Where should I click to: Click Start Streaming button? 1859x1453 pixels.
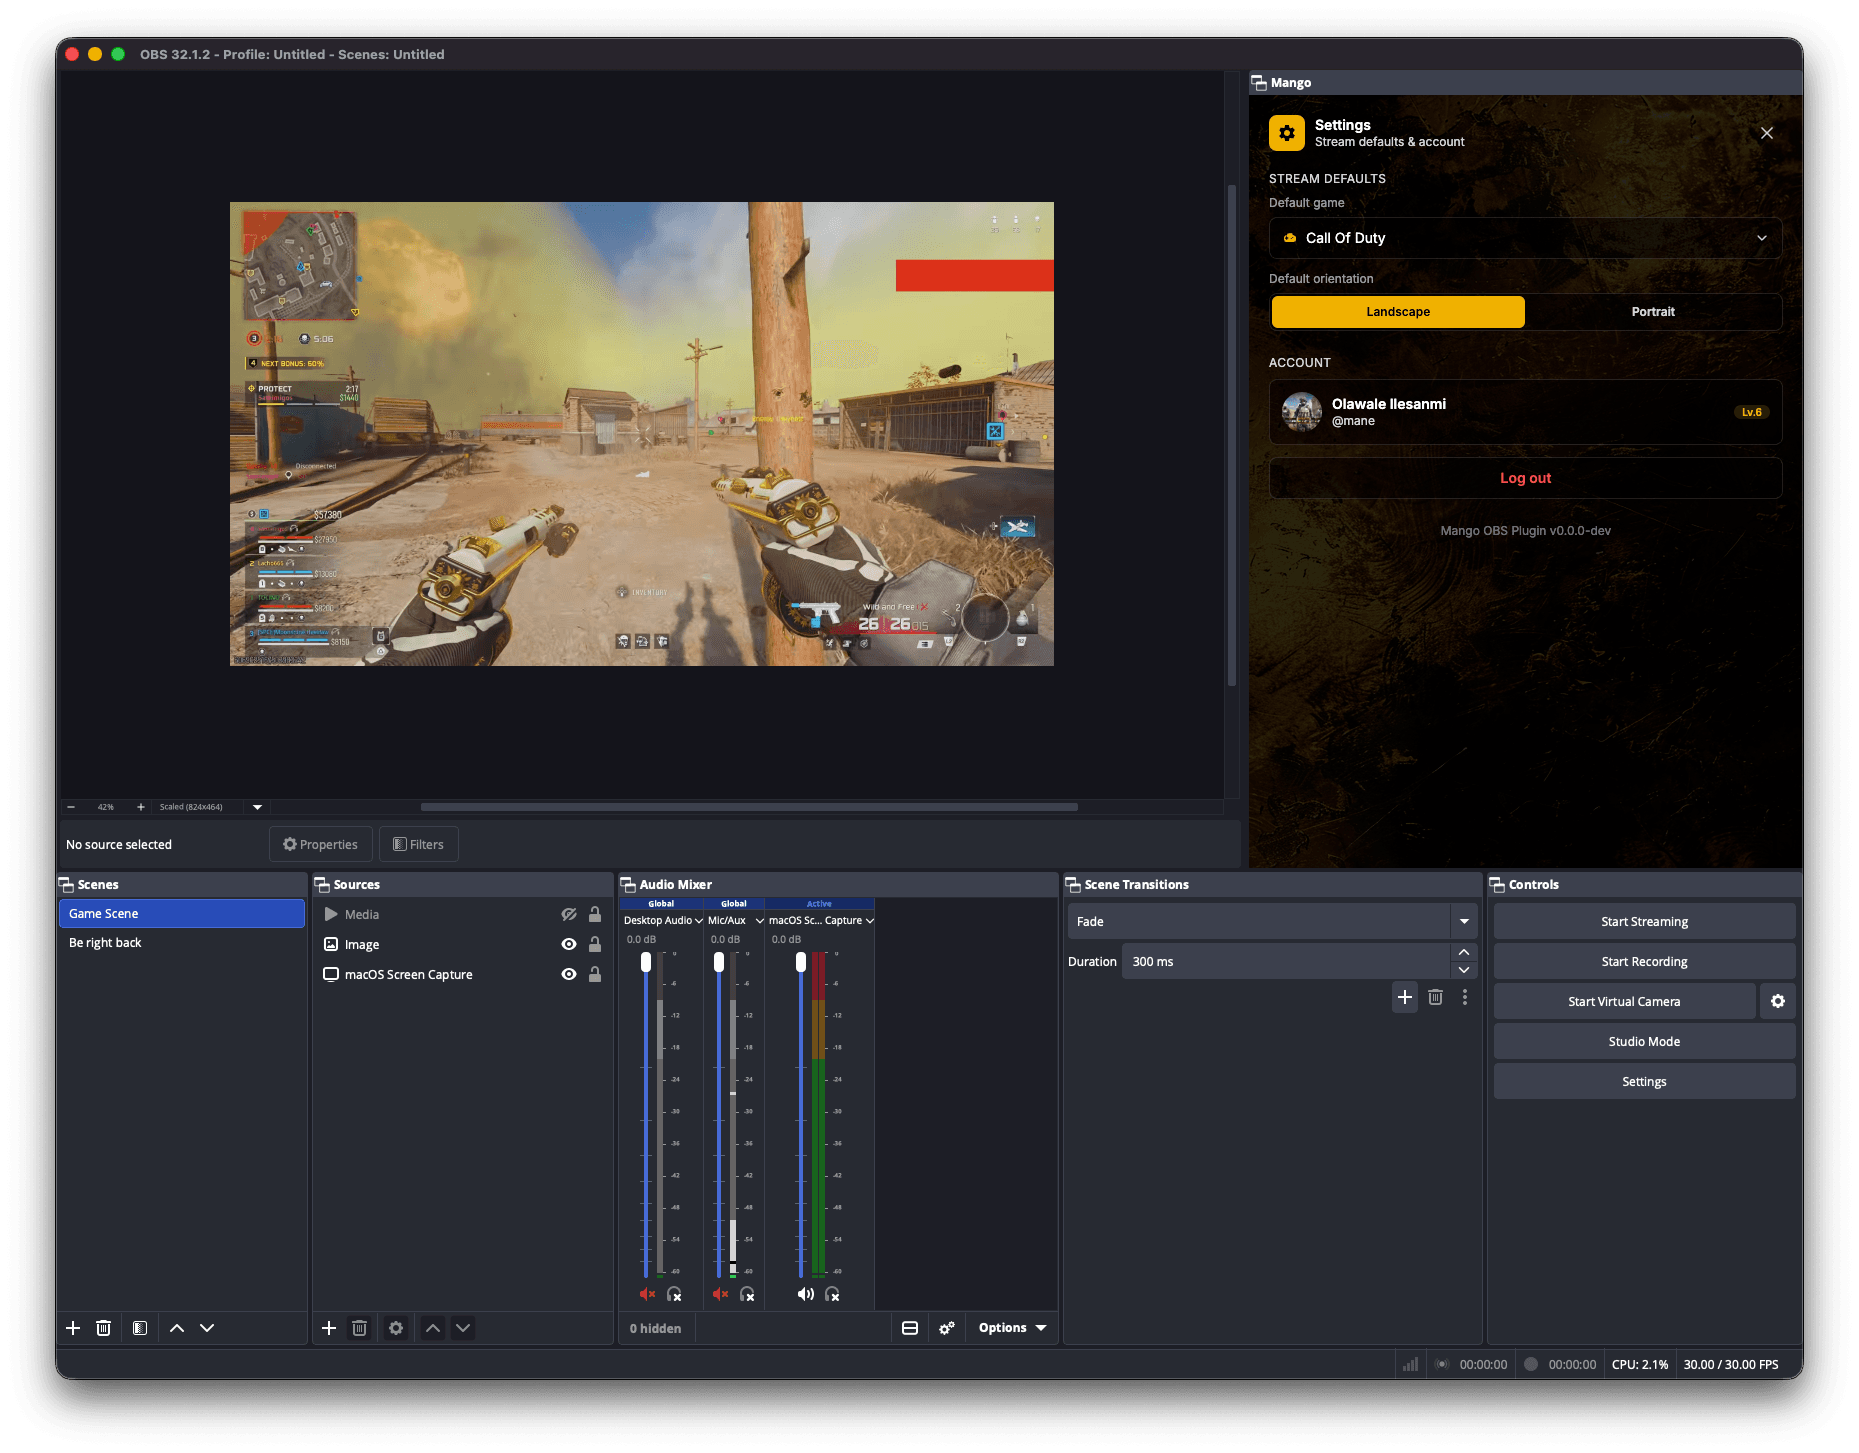point(1644,921)
